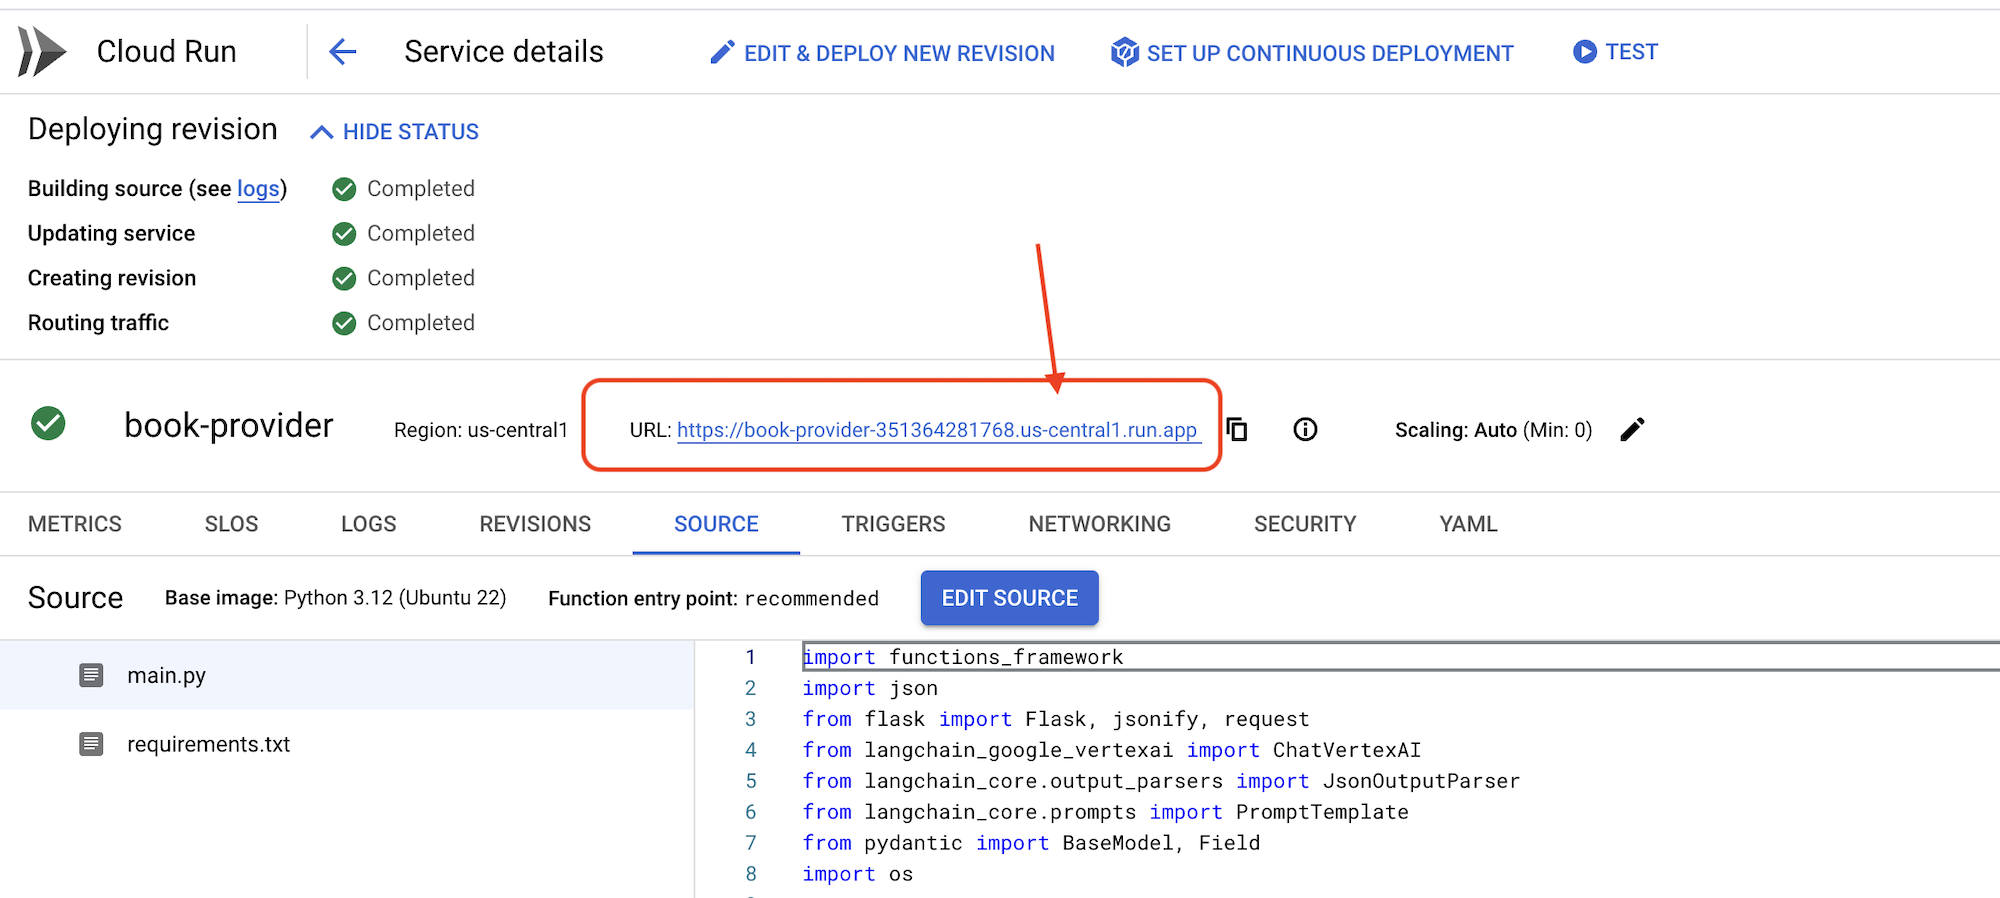The width and height of the screenshot is (2000, 898).
Task: Click Set Up Continuous Deployment
Action: coord(1312,53)
